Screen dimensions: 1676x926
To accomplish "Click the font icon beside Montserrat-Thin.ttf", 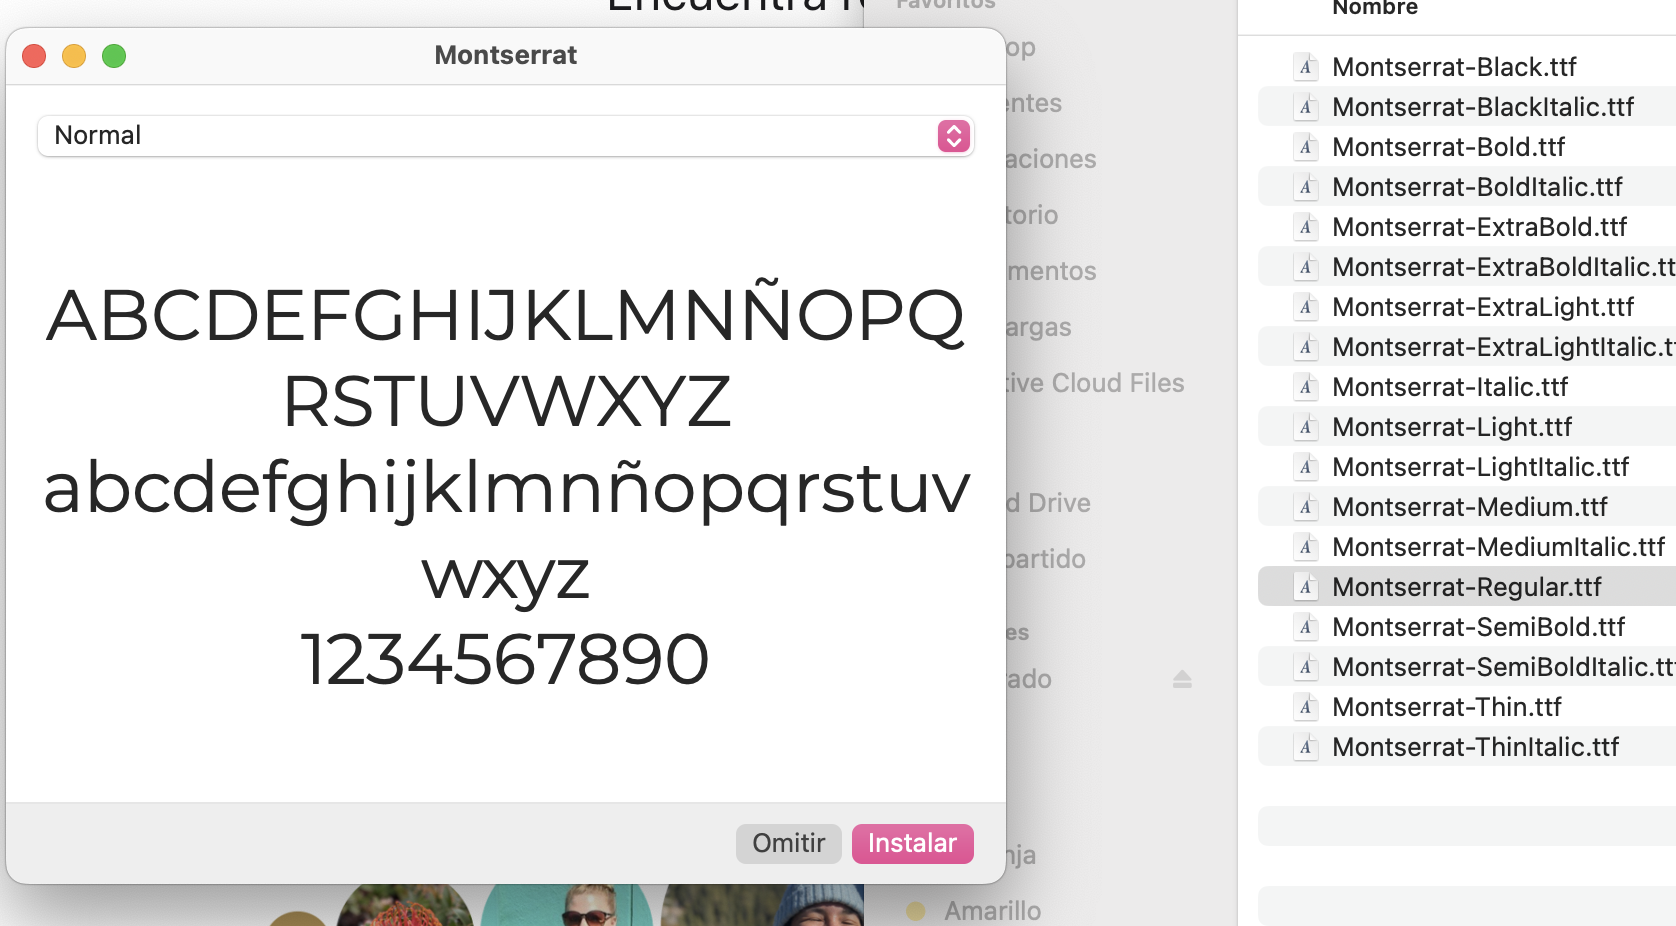I will pyautogui.click(x=1305, y=707).
